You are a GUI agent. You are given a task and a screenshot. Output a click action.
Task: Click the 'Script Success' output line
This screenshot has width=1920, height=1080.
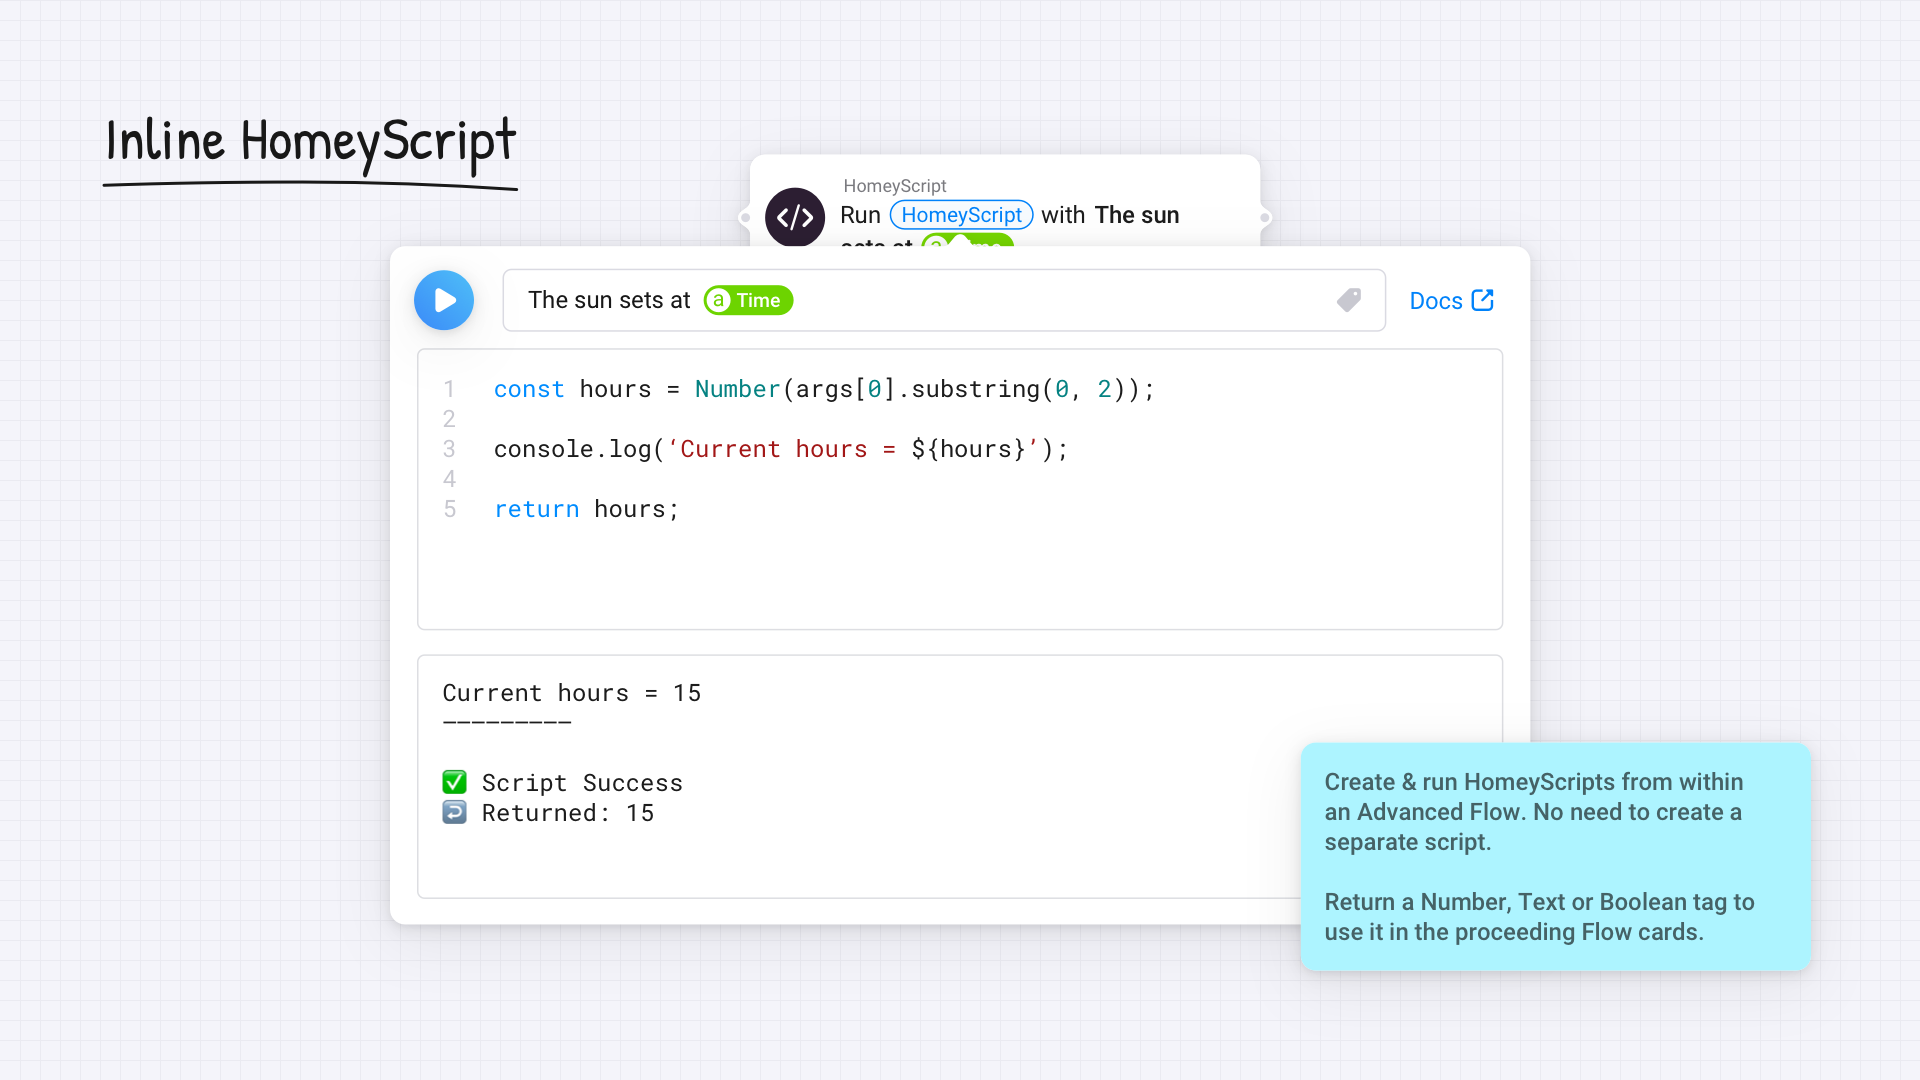[582, 783]
